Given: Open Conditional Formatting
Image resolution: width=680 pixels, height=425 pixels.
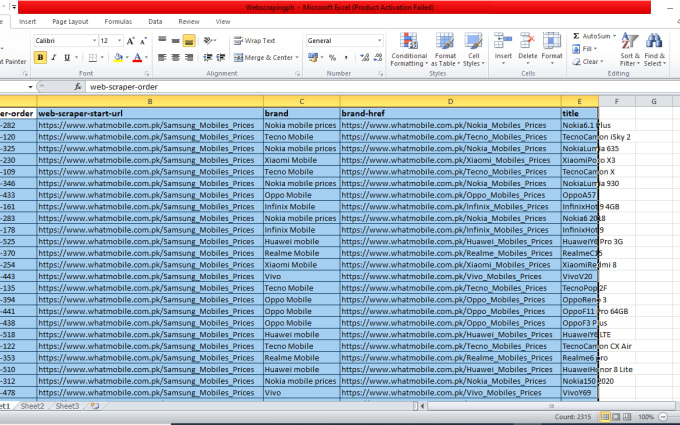Looking at the screenshot, I should coord(409,49).
